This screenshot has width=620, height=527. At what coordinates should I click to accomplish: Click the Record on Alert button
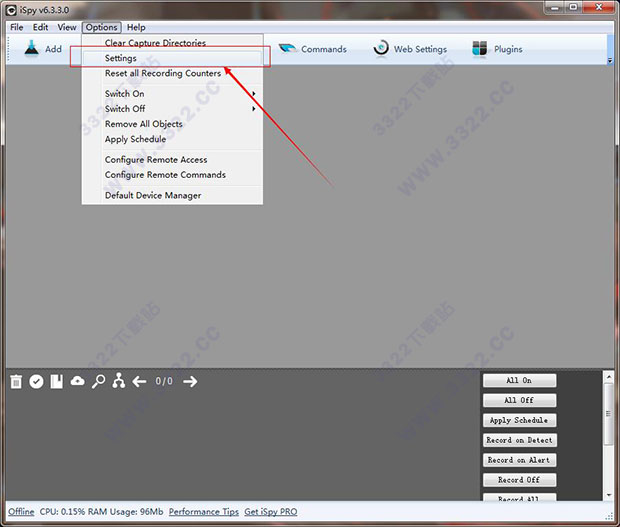519,460
